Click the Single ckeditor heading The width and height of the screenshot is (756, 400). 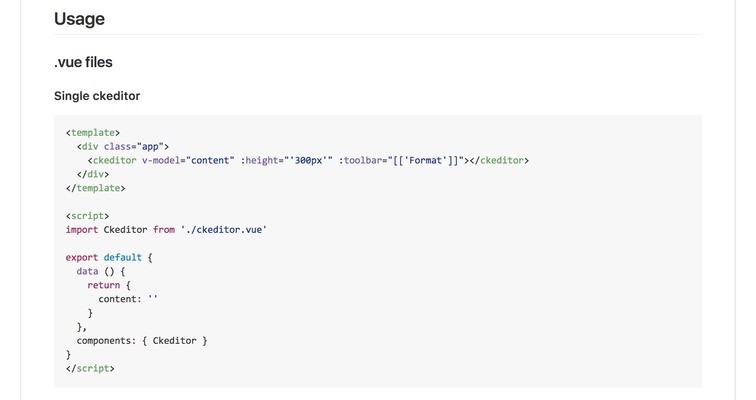click(97, 96)
